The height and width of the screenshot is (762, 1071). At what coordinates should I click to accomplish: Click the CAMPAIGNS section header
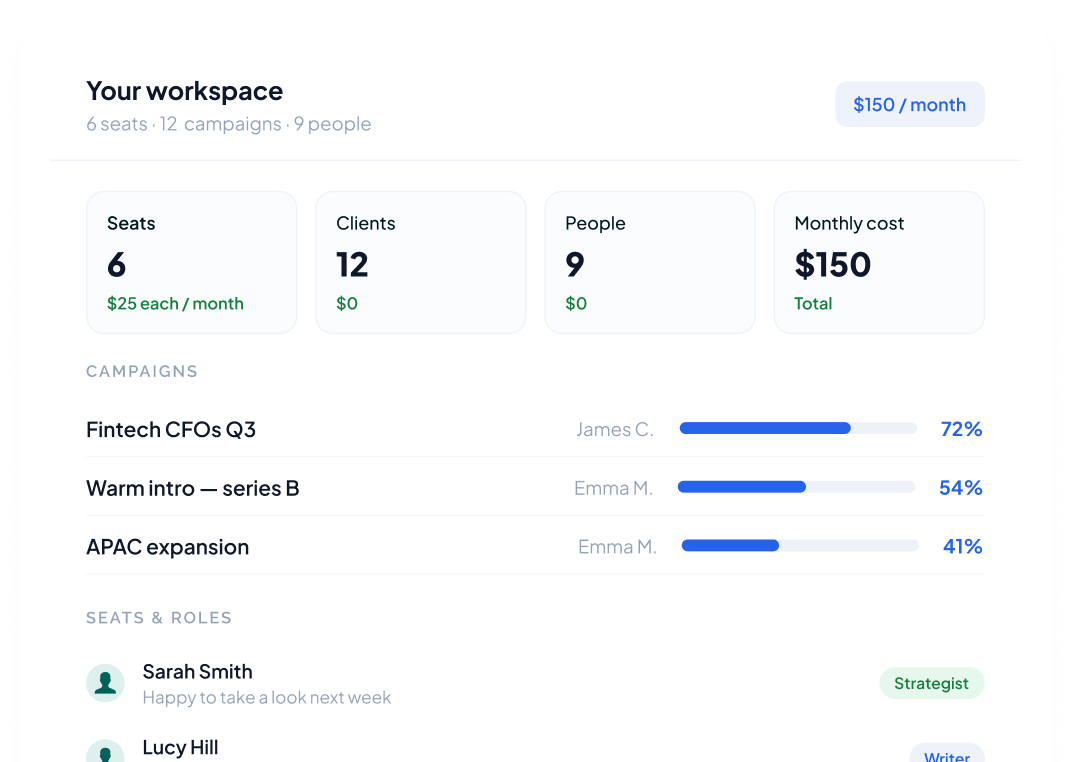[142, 371]
